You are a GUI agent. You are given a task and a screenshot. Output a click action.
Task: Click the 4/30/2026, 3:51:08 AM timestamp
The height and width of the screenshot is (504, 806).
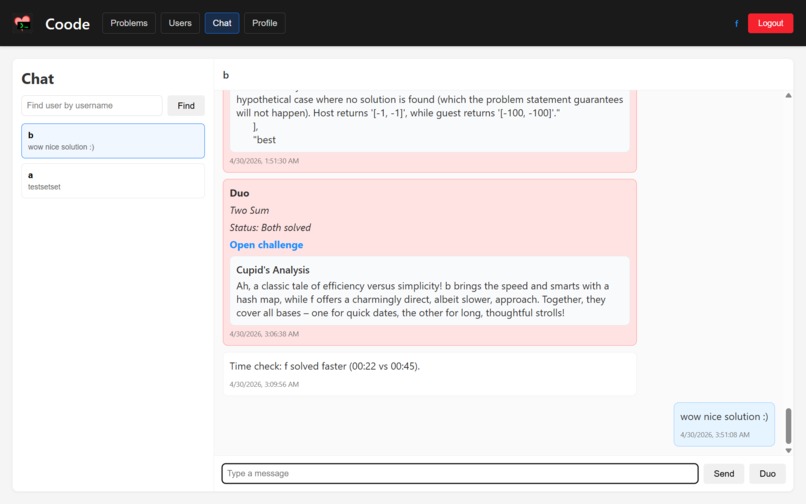tap(715, 435)
